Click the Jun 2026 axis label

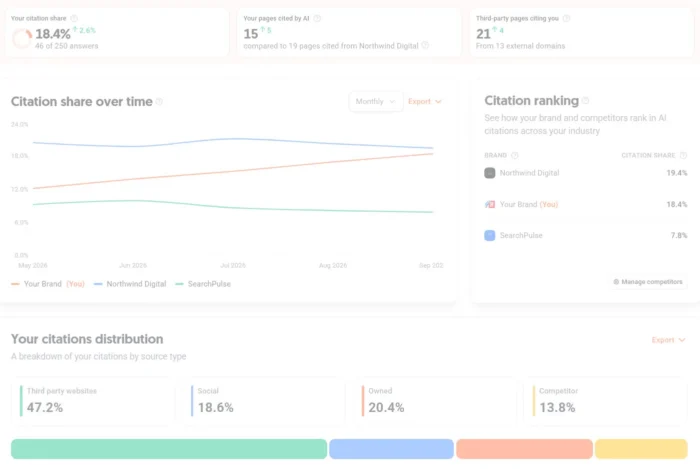pyautogui.click(x=133, y=265)
